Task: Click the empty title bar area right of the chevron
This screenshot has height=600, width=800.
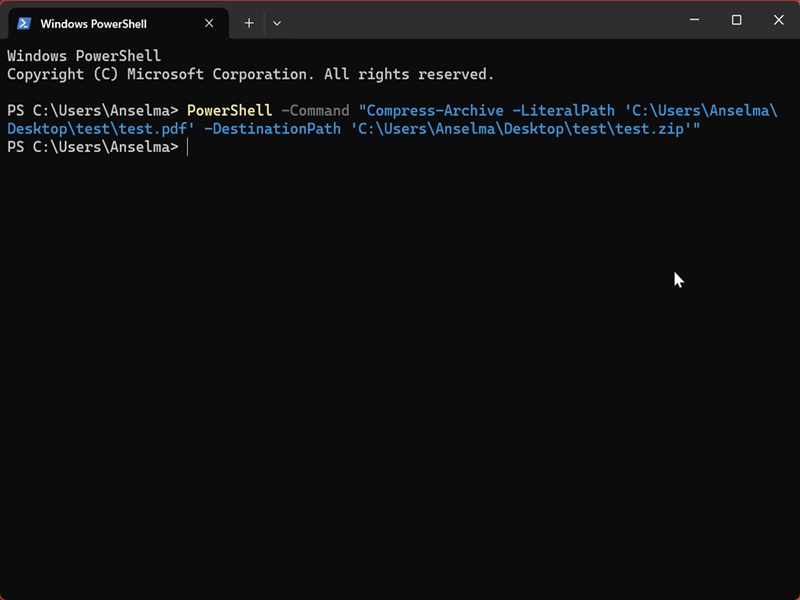Action: [x=480, y=20]
